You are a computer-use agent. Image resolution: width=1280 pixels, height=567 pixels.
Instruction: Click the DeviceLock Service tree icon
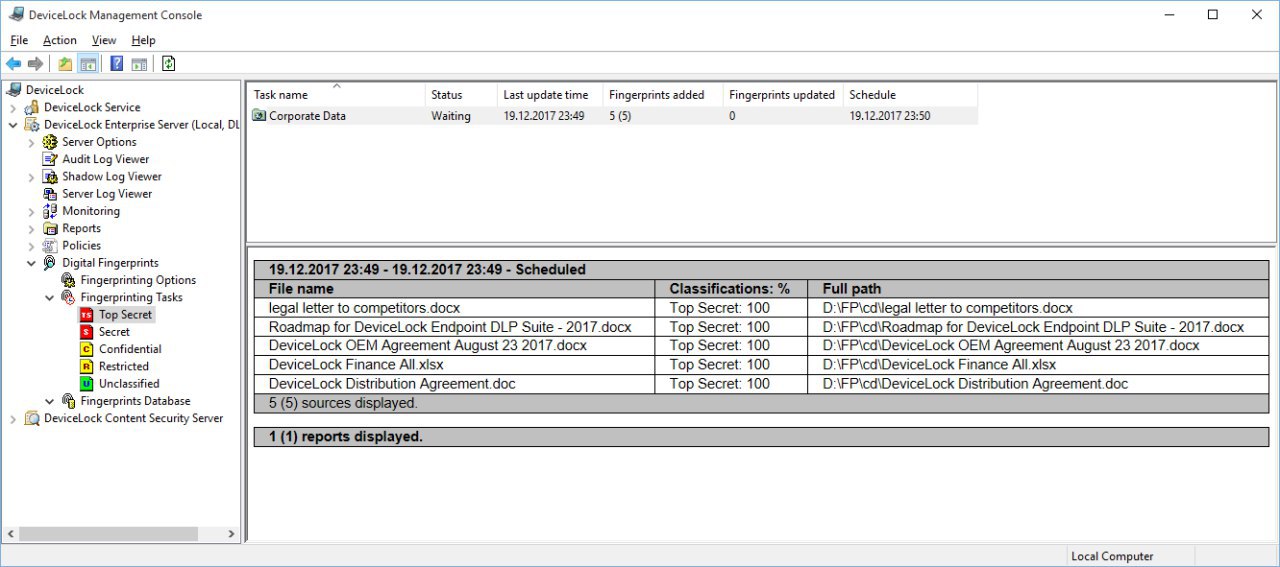pyautogui.click(x=32, y=107)
